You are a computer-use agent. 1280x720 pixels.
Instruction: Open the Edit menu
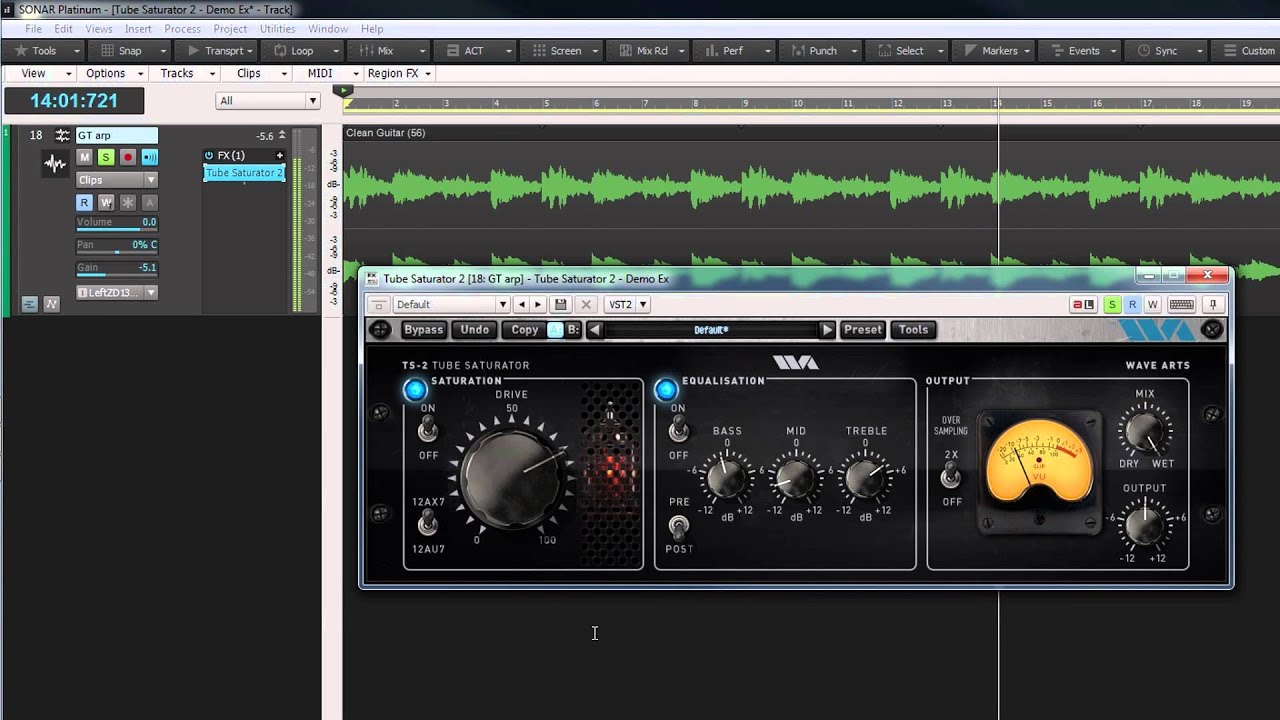(x=63, y=29)
